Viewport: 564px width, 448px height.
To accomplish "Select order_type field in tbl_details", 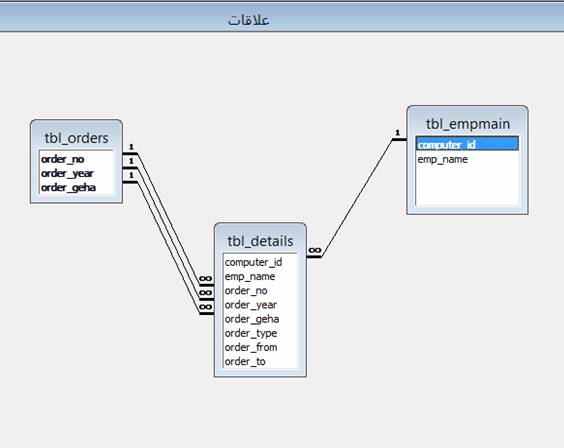I will 260,333.
